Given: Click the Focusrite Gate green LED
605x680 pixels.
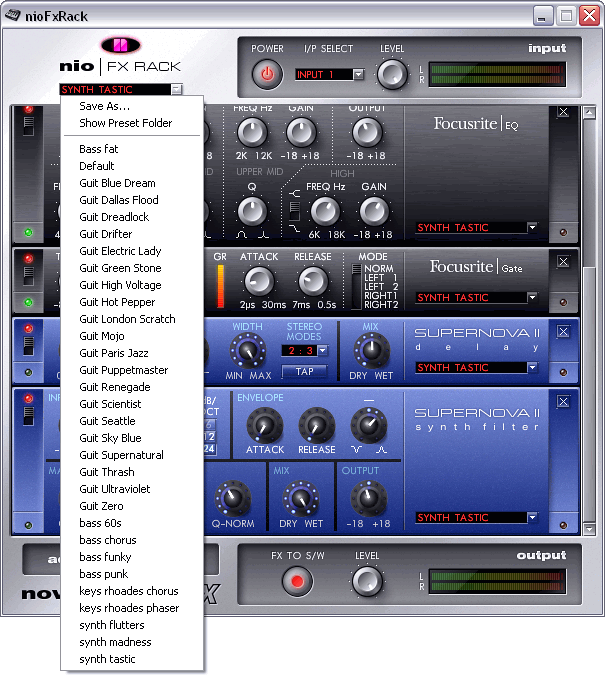Looking at the screenshot, I should coord(29,302).
